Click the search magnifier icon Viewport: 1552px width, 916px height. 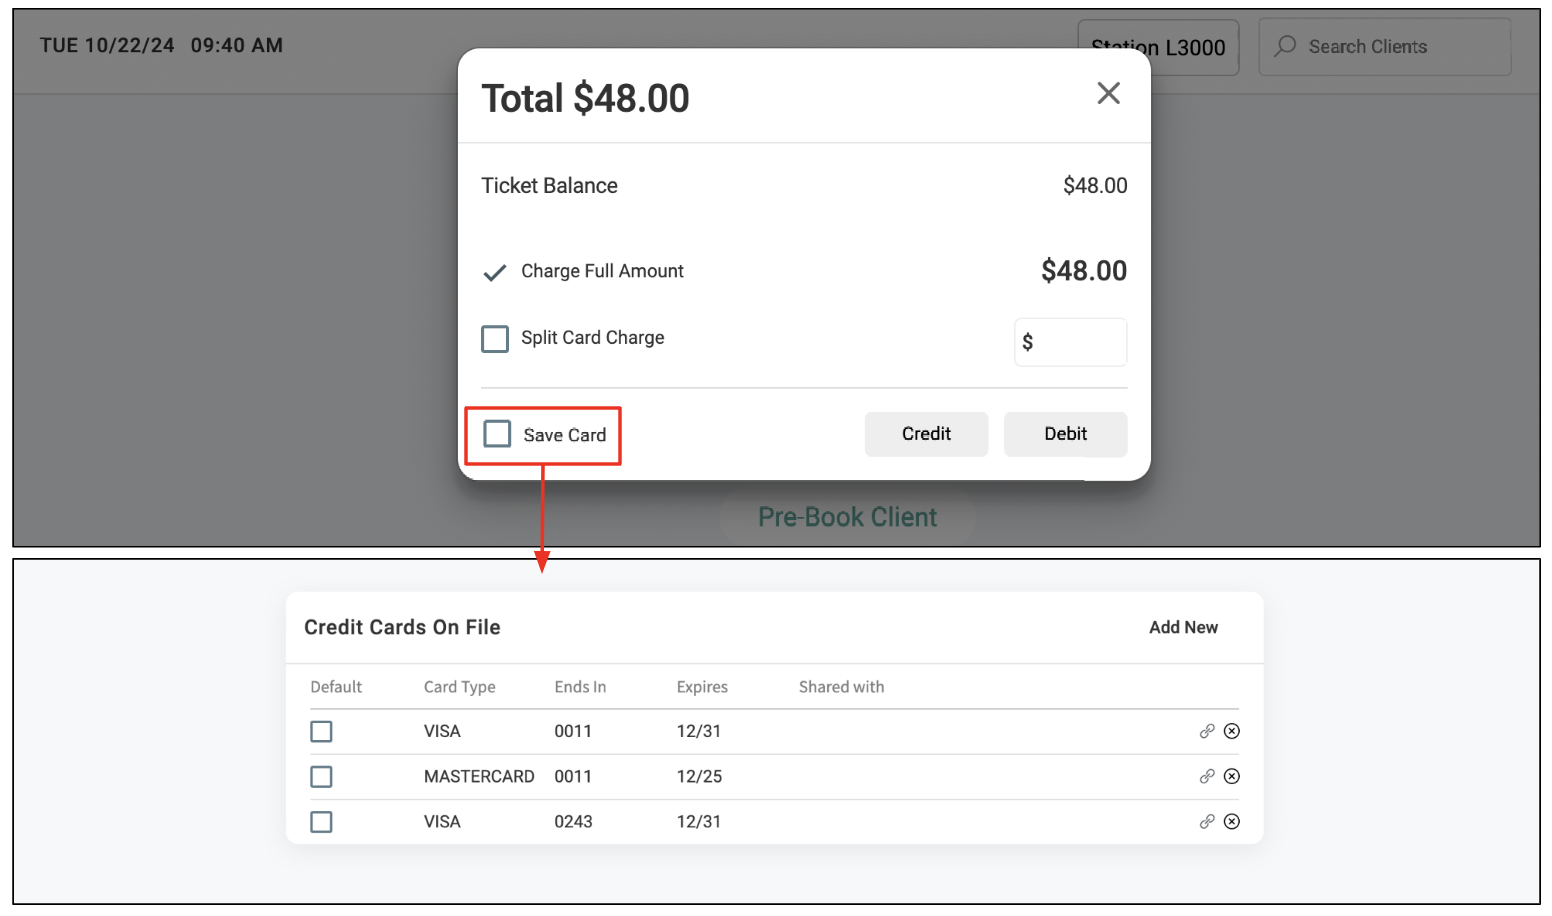coord(1285,46)
